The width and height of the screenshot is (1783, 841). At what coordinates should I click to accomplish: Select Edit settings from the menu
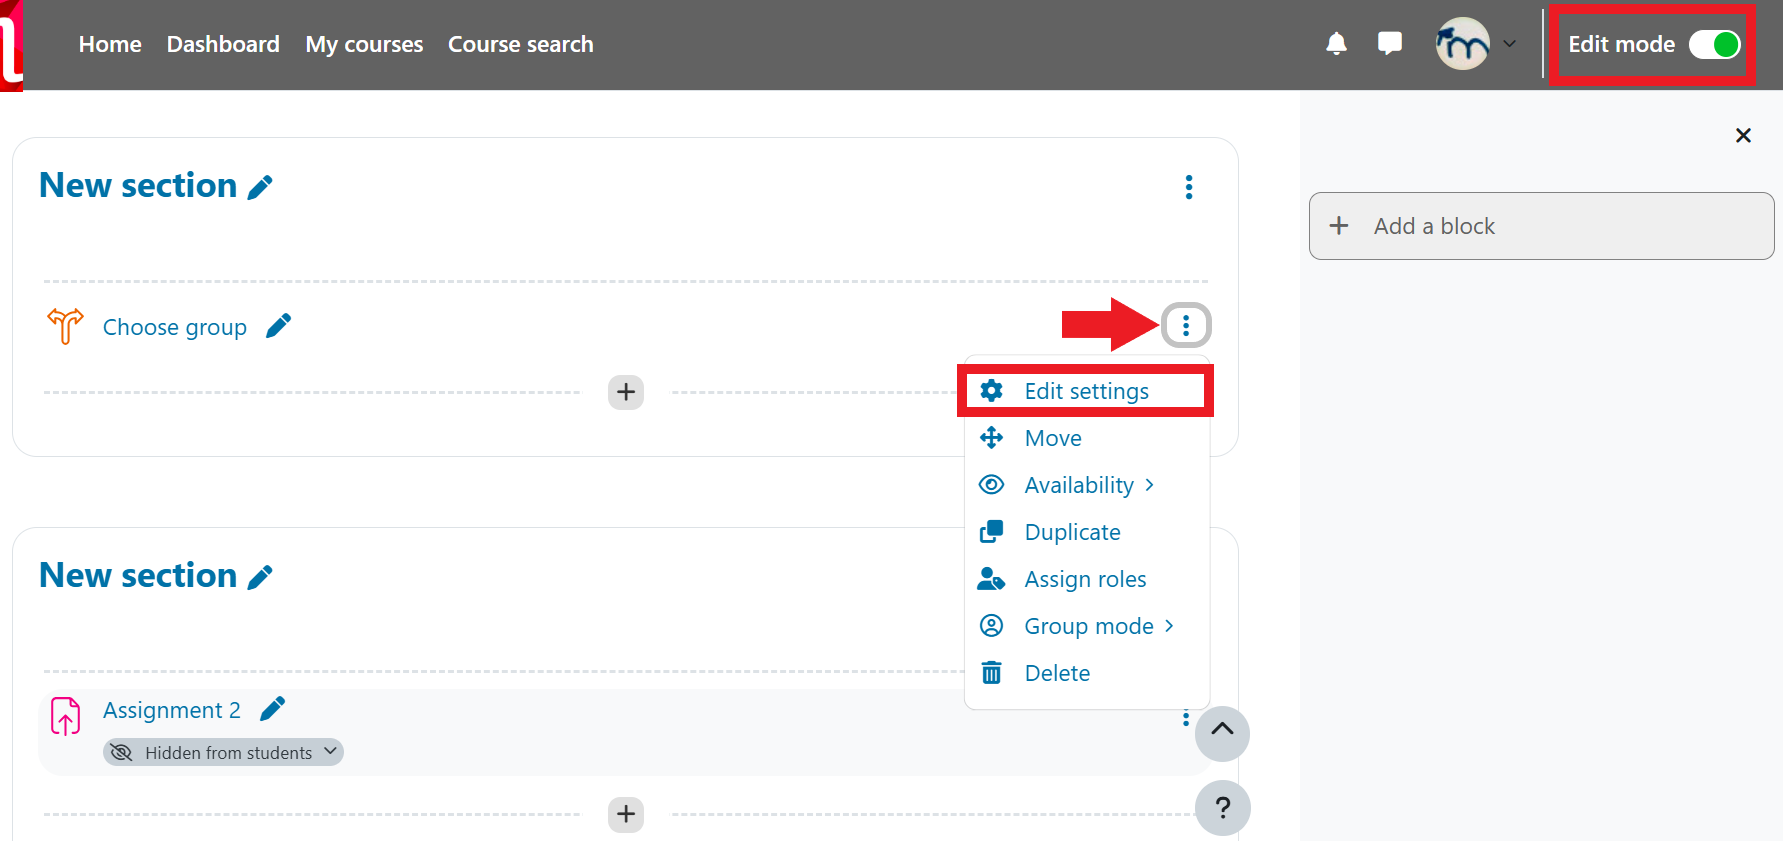click(x=1086, y=391)
